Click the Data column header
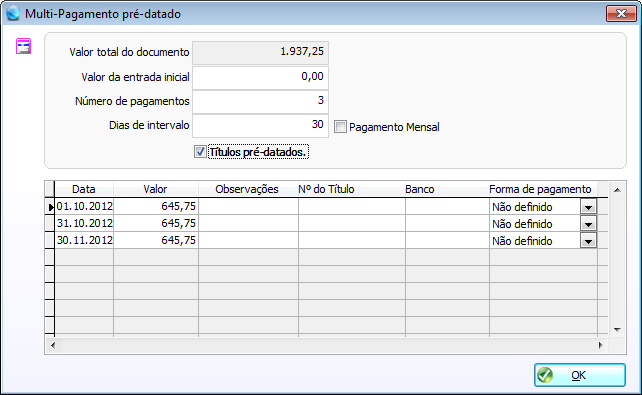 click(84, 189)
